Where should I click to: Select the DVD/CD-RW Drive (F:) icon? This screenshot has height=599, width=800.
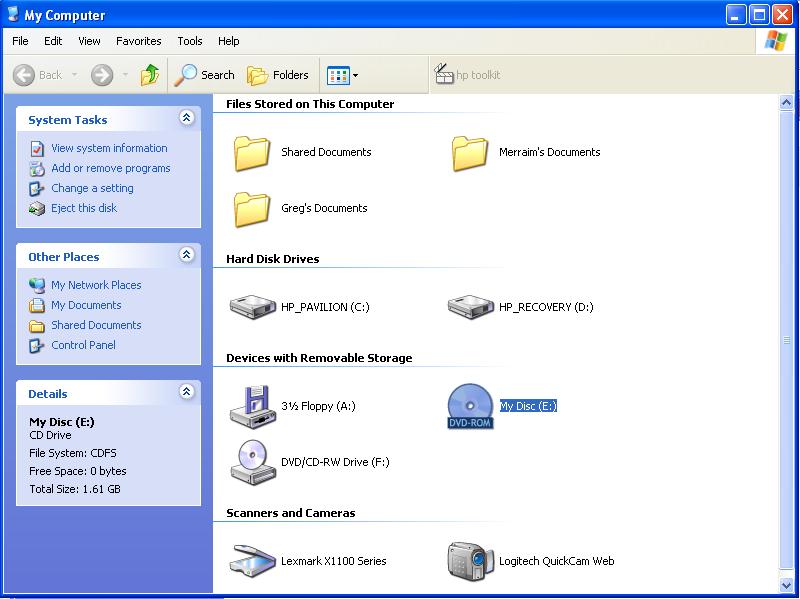click(253, 462)
